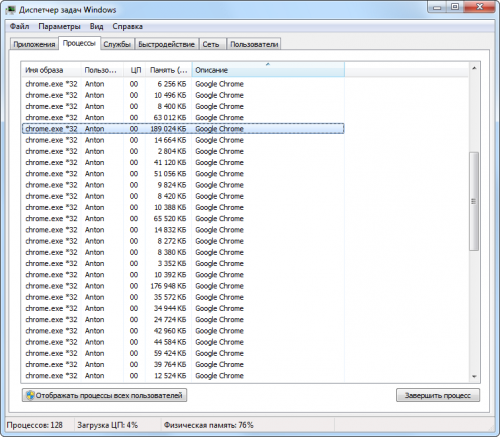Switch to the Приложения tab

click(34, 44)
